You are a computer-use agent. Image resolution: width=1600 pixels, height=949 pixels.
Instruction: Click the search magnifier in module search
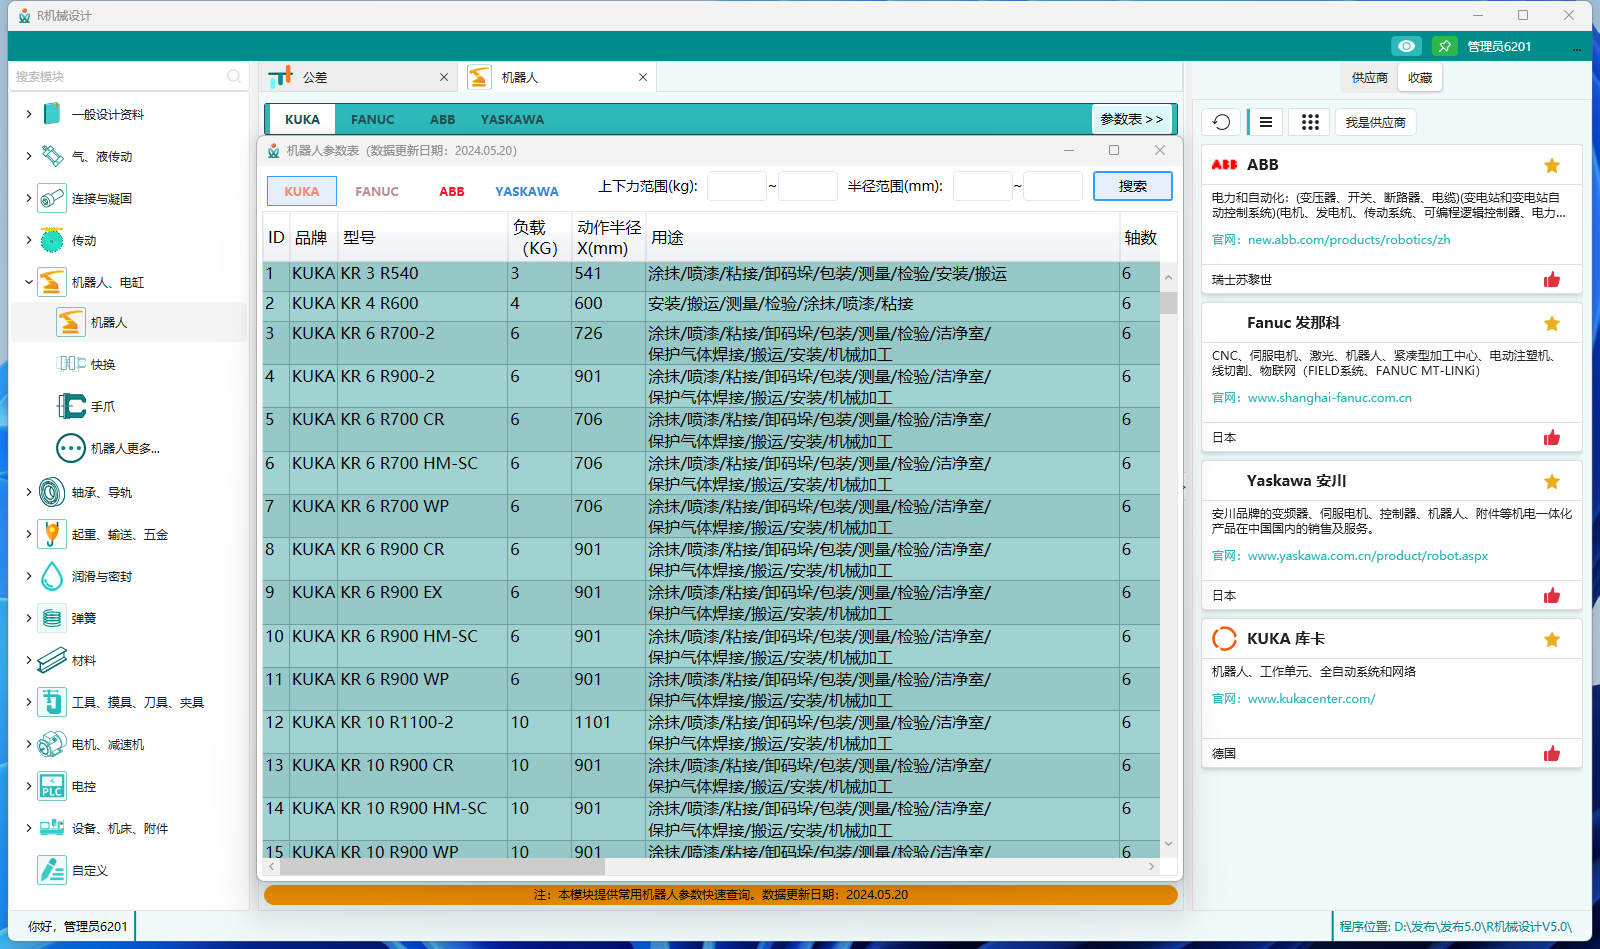point(234,76)
